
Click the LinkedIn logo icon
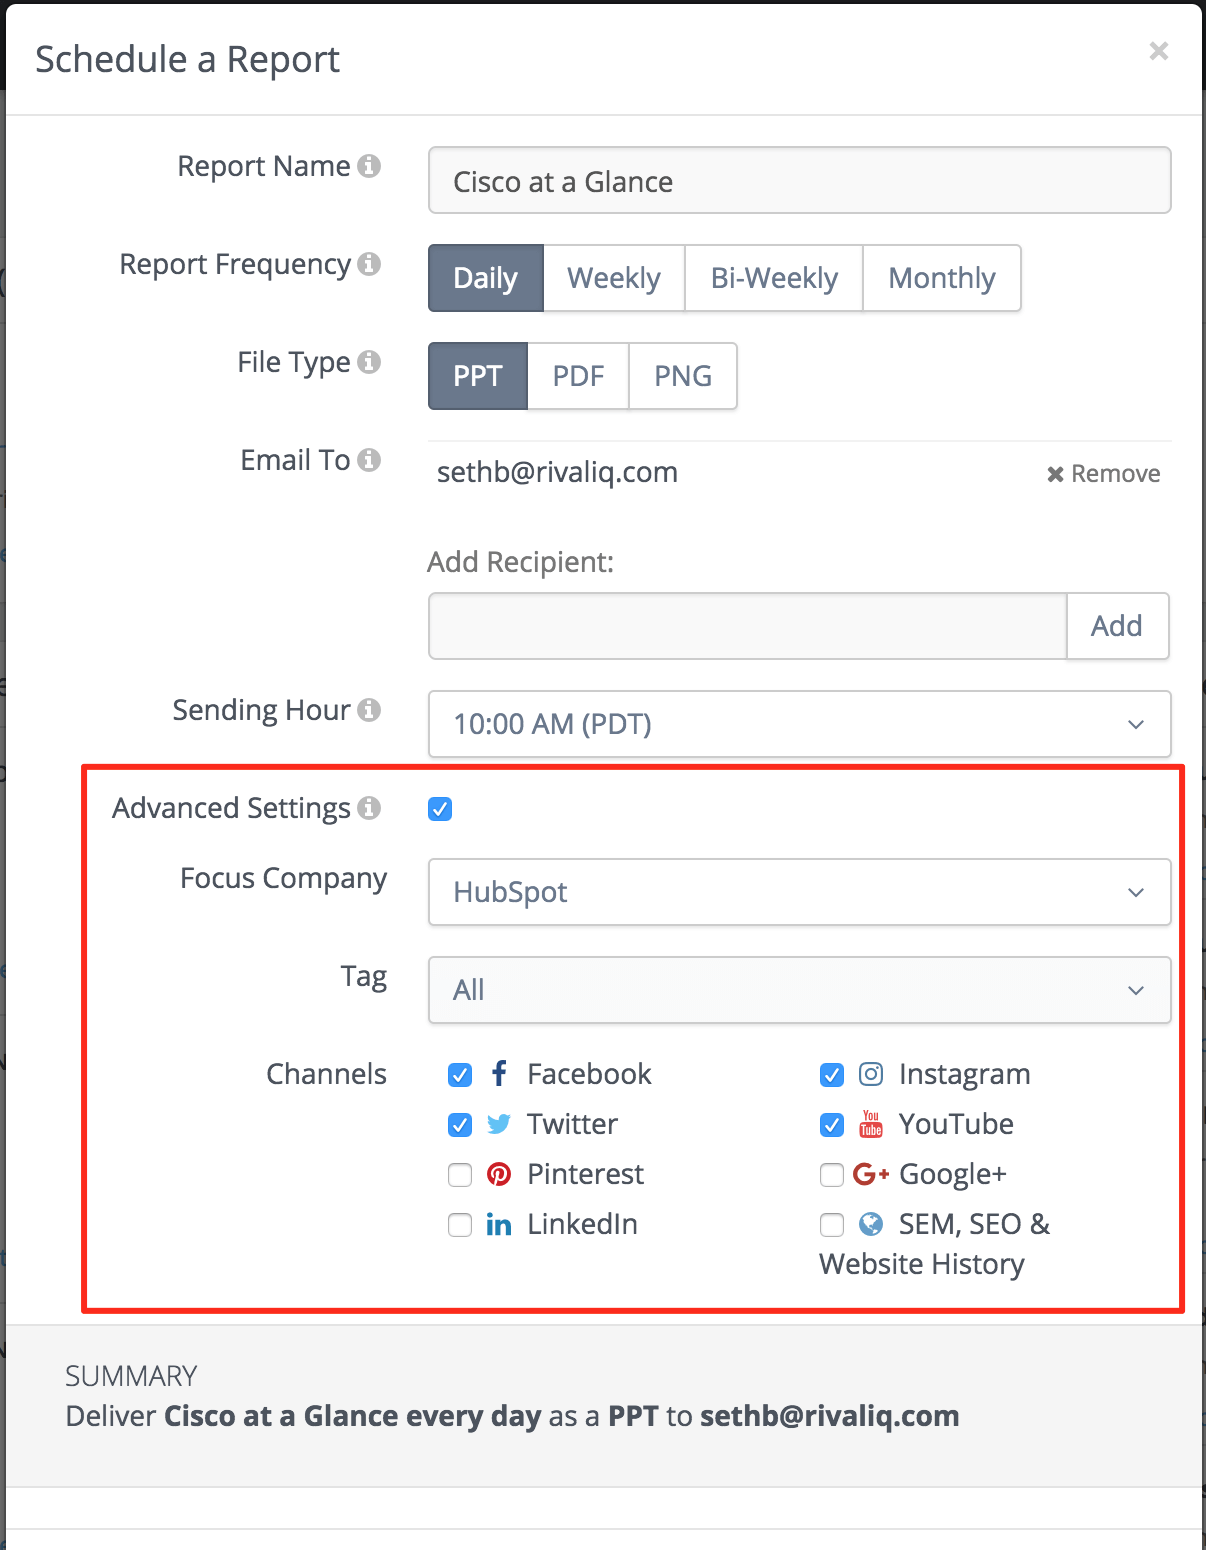pos(499,1224)
